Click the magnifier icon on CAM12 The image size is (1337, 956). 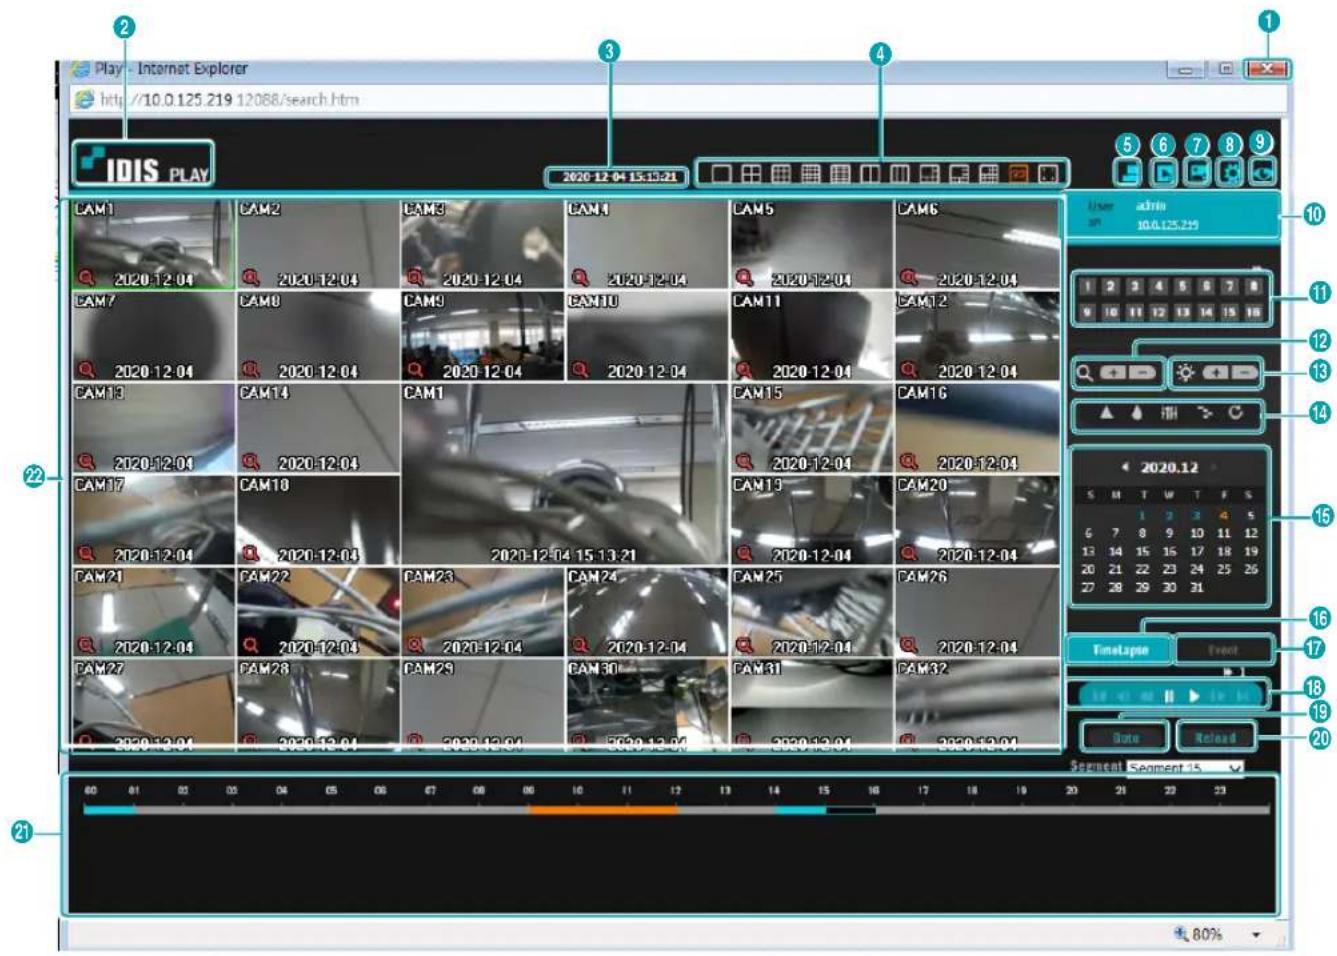coord(908,370)
